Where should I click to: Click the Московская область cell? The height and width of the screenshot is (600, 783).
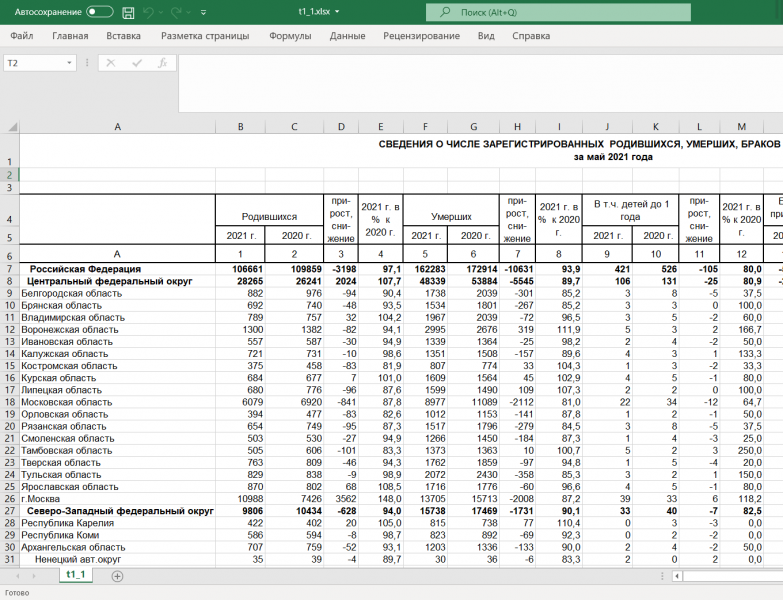tap(117, 402)
